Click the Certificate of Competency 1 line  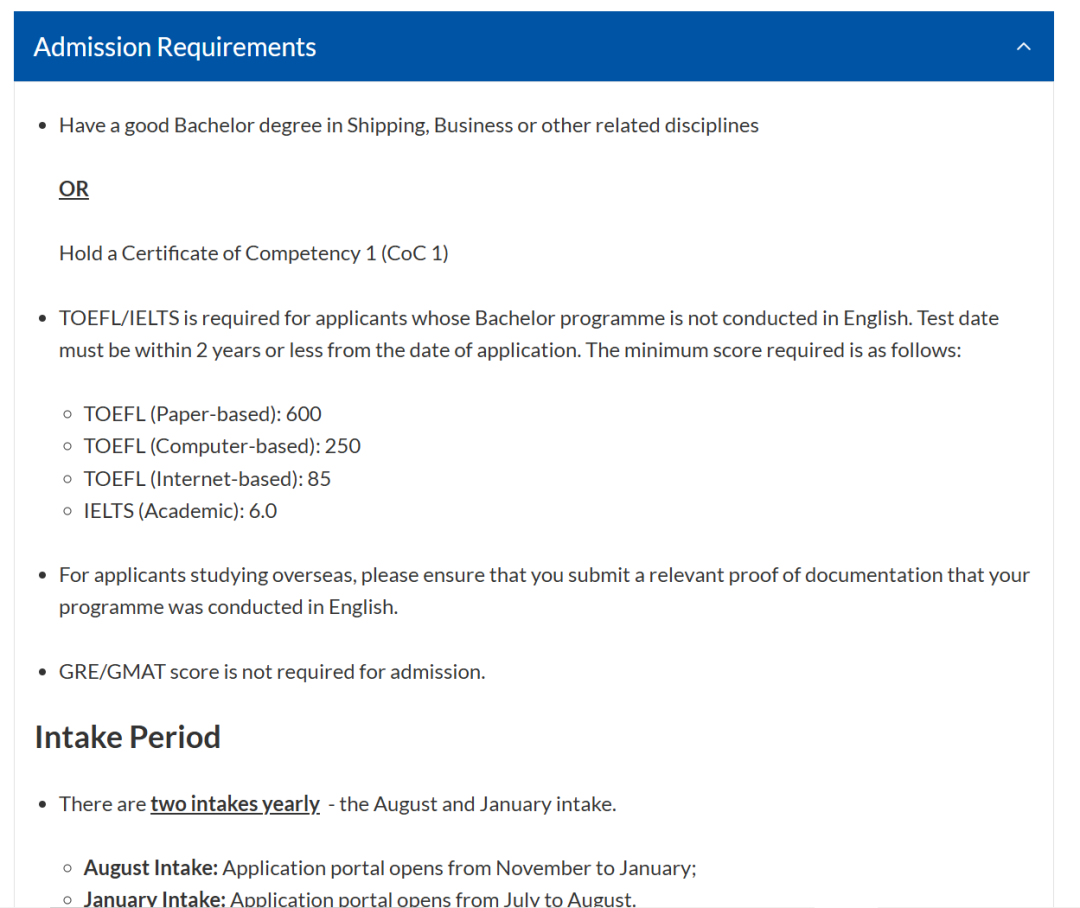pyautogui.click(x=254, y=253)
